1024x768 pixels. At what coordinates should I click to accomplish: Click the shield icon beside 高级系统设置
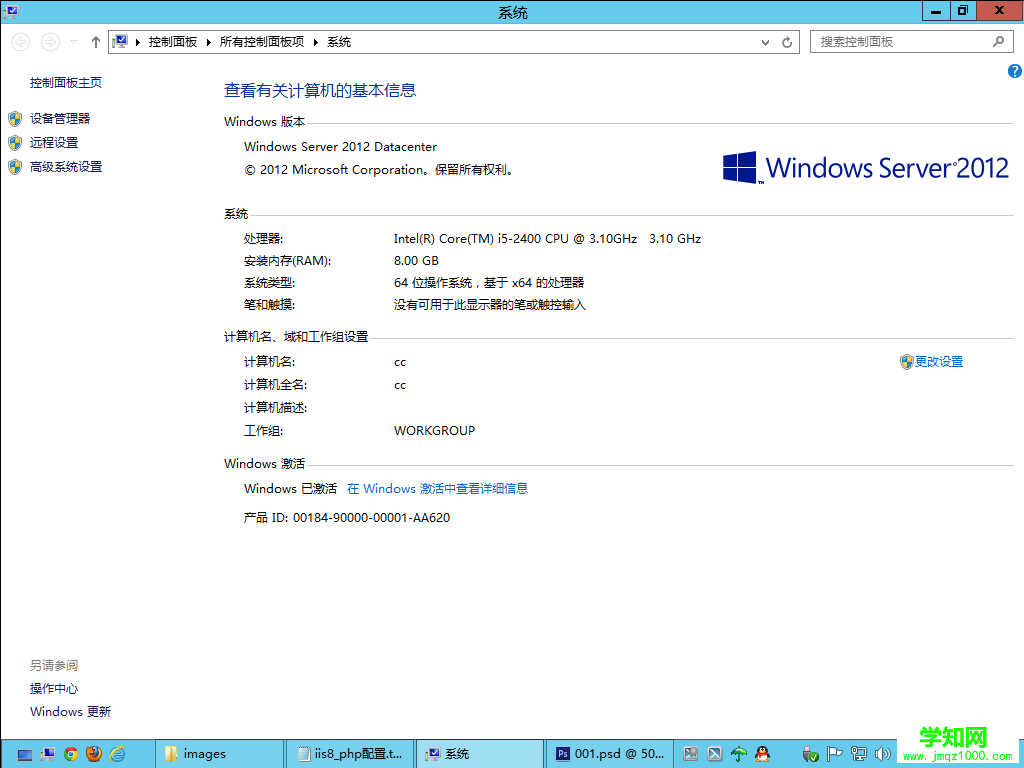(x=15, y=167)
